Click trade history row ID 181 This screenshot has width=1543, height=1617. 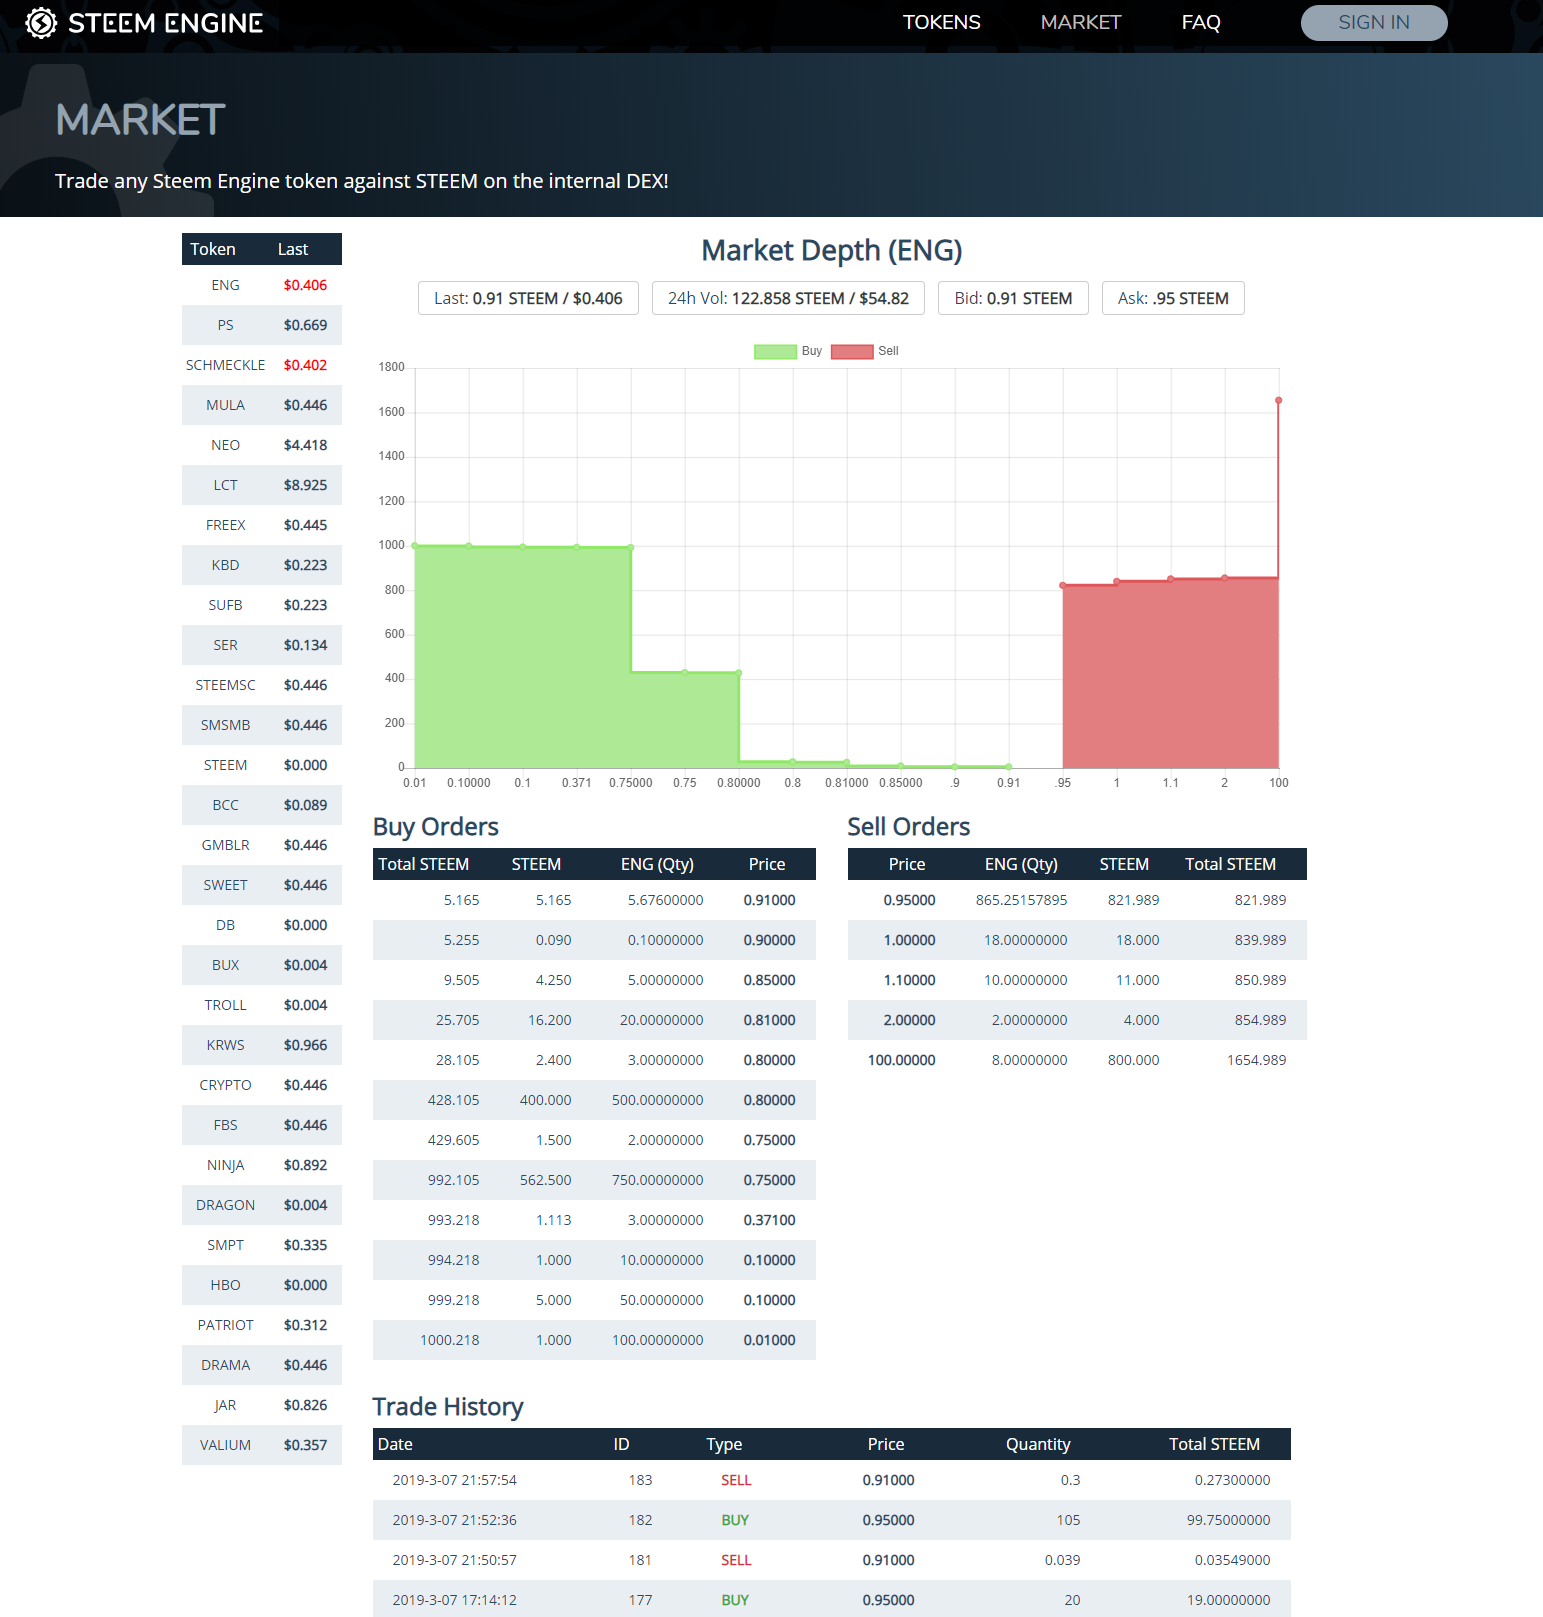pyautogui.click(x=832, y=1560)
